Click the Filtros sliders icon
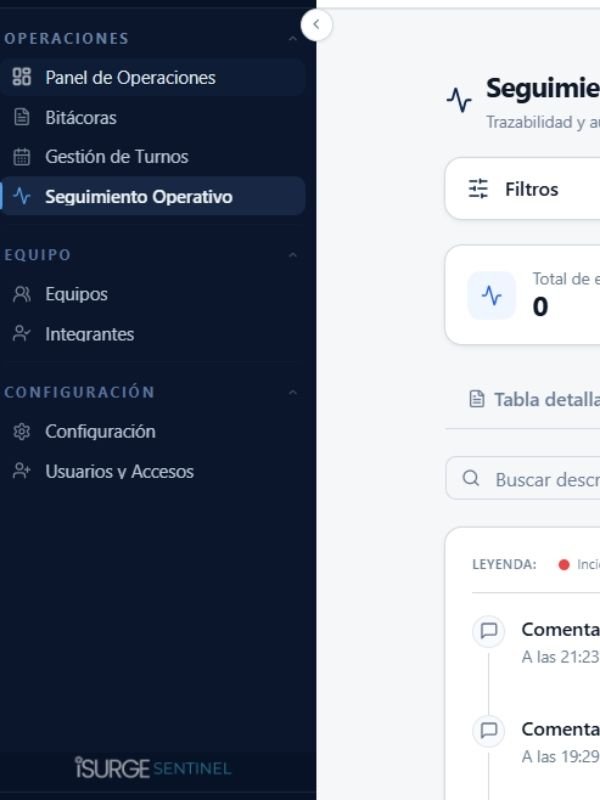The height and width of the screenshot is (800, 600). pyautogui.click(x=479, y=189)
